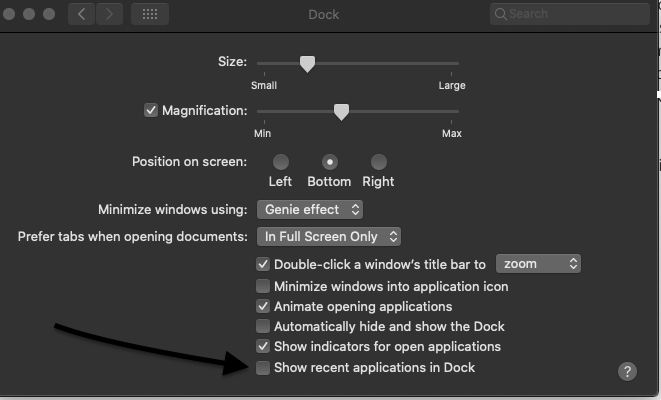The height and width of the screenshot is (400, 661).
Task: Select Left dock position
Action: coord(281,162)
